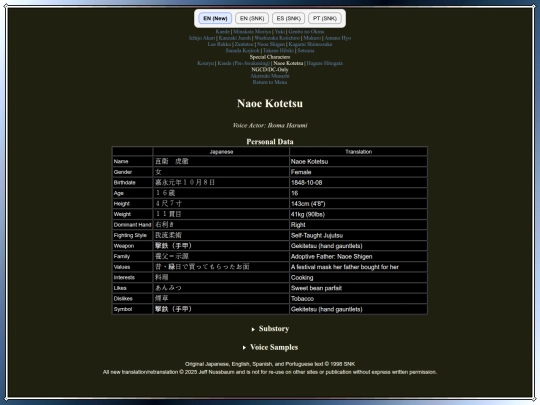This screenshot has height=405, width=540.
Task: Open Zantetsu character link
Action: (244, 44)
